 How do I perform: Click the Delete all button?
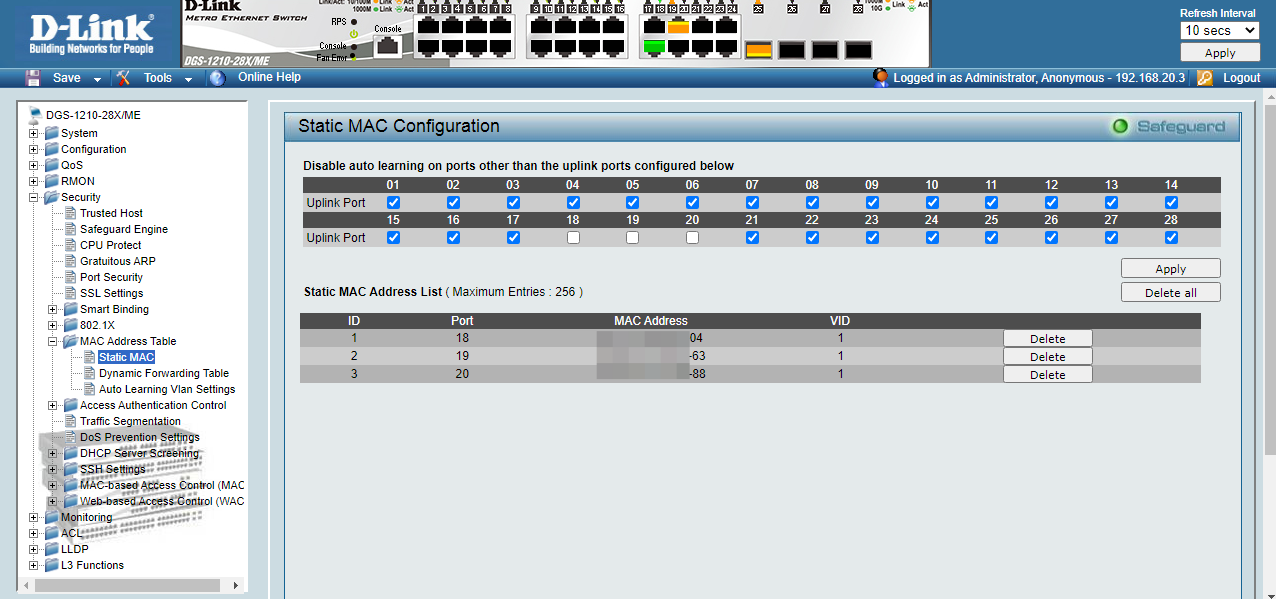(x=1171, y=292)
